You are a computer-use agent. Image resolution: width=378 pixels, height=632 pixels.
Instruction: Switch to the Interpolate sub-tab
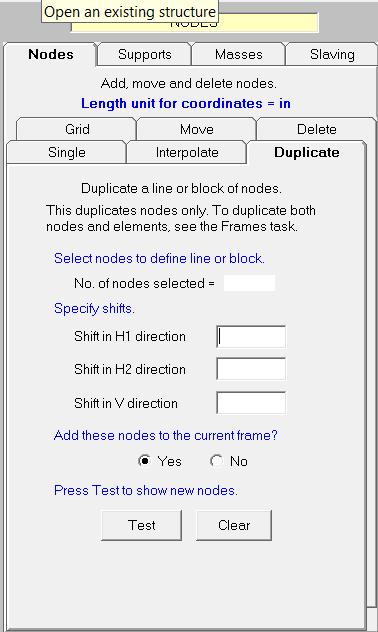click(187, 152)
